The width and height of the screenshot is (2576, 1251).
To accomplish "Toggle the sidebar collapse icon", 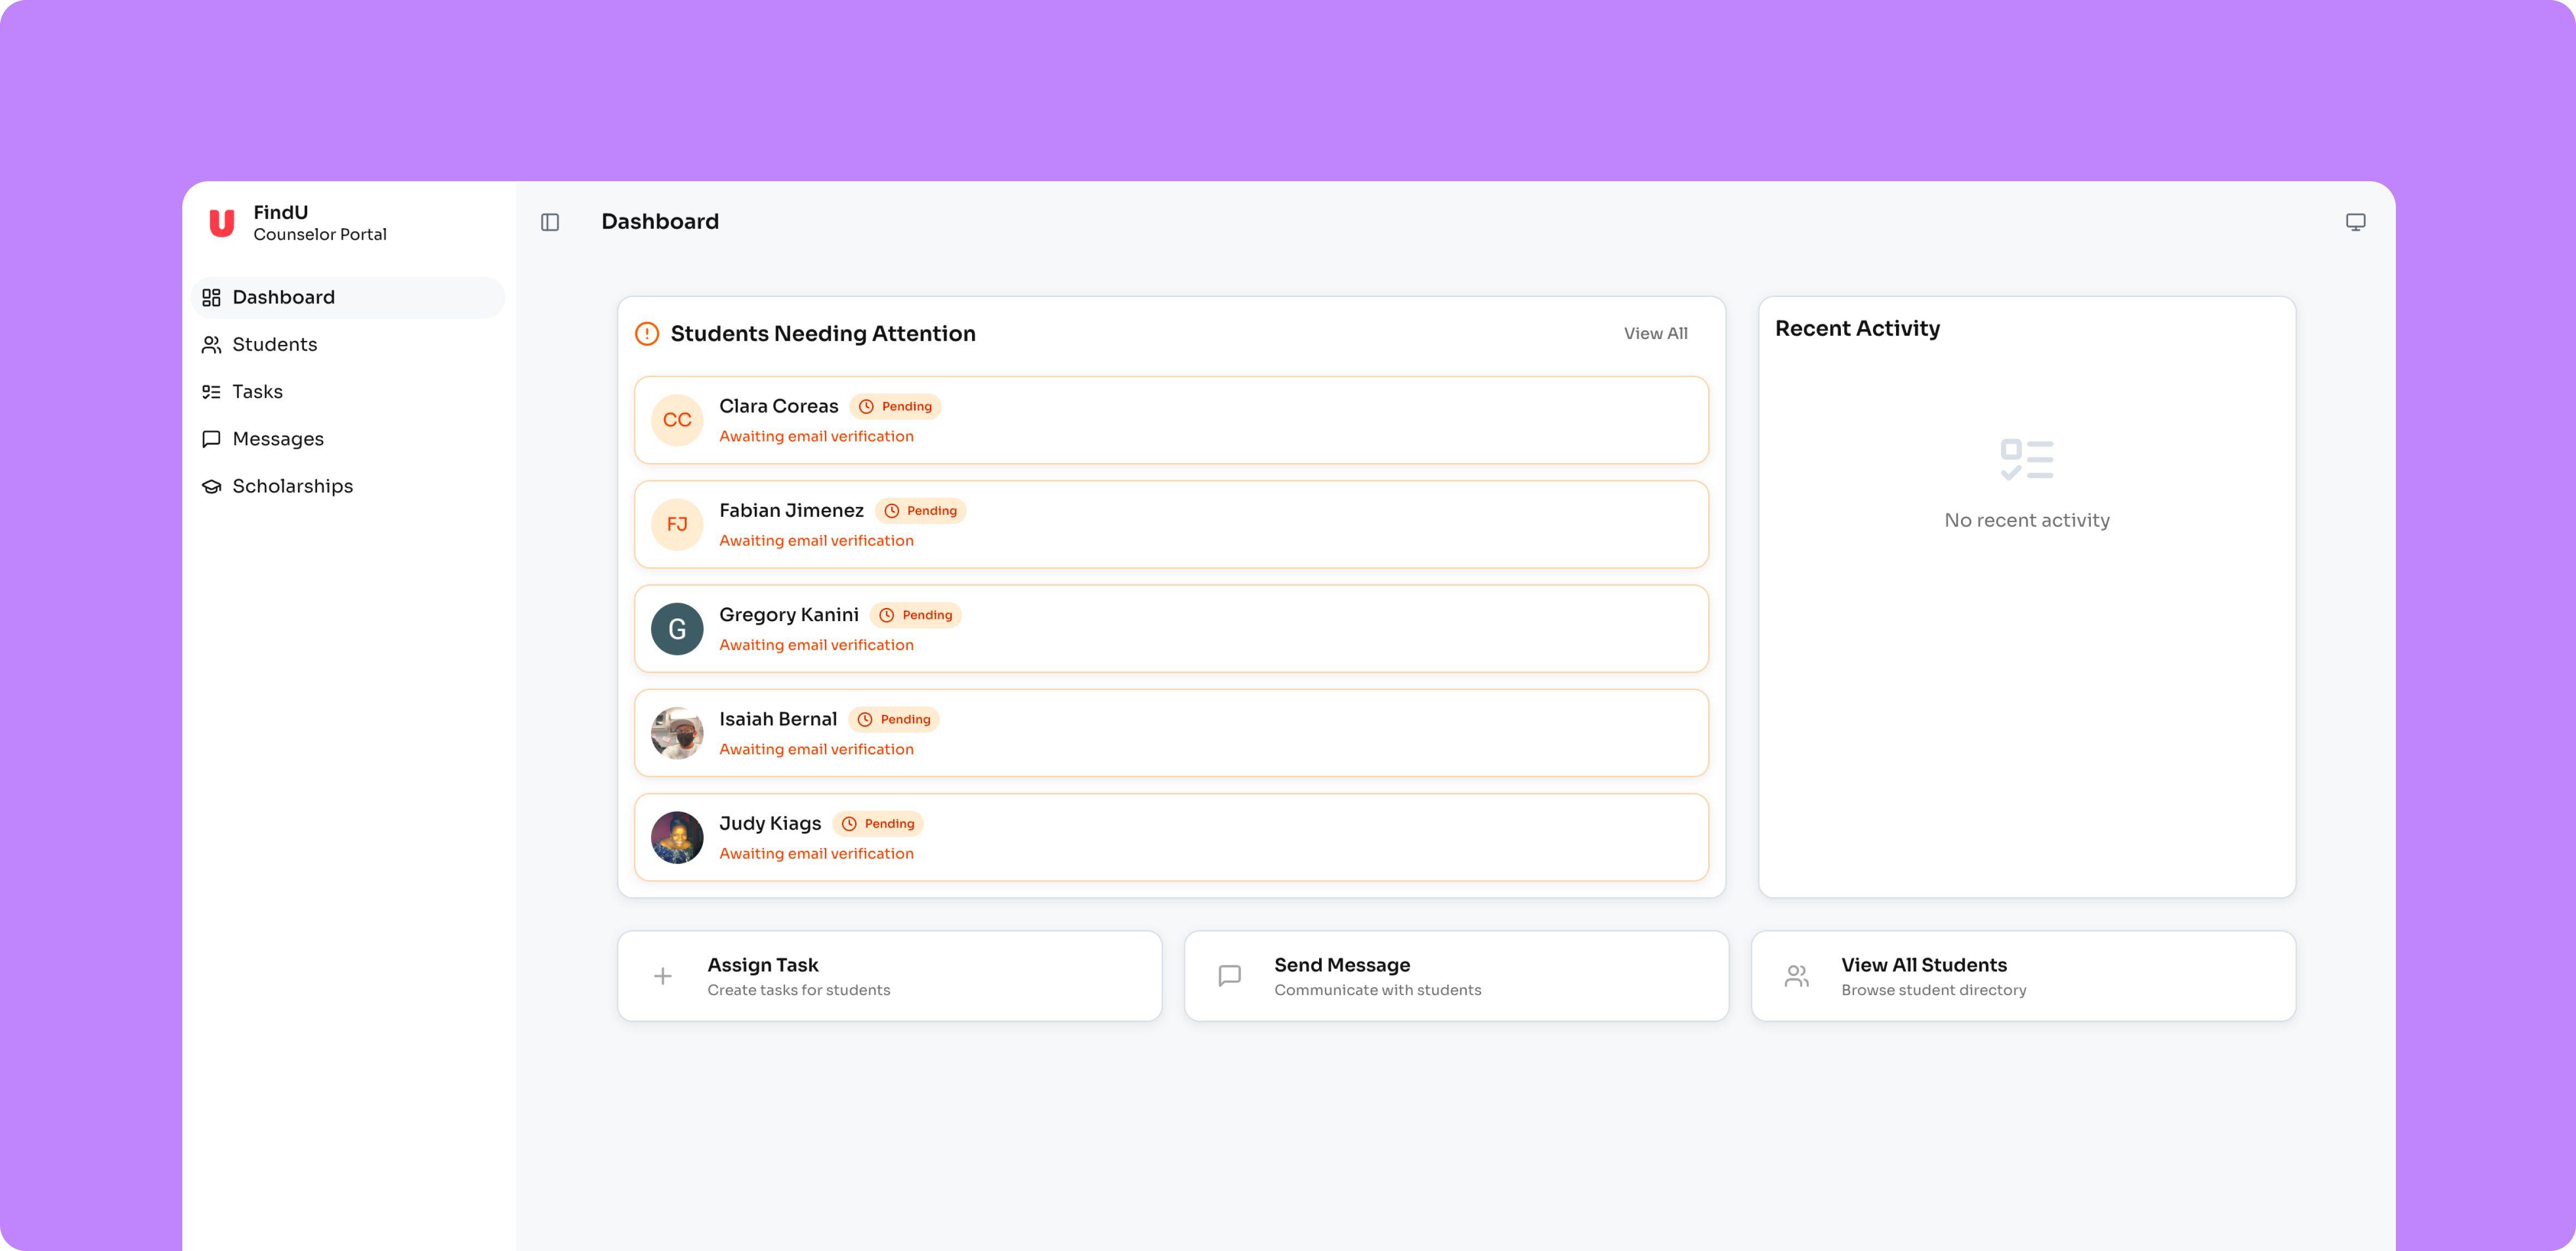I will [x=550, y=222].
